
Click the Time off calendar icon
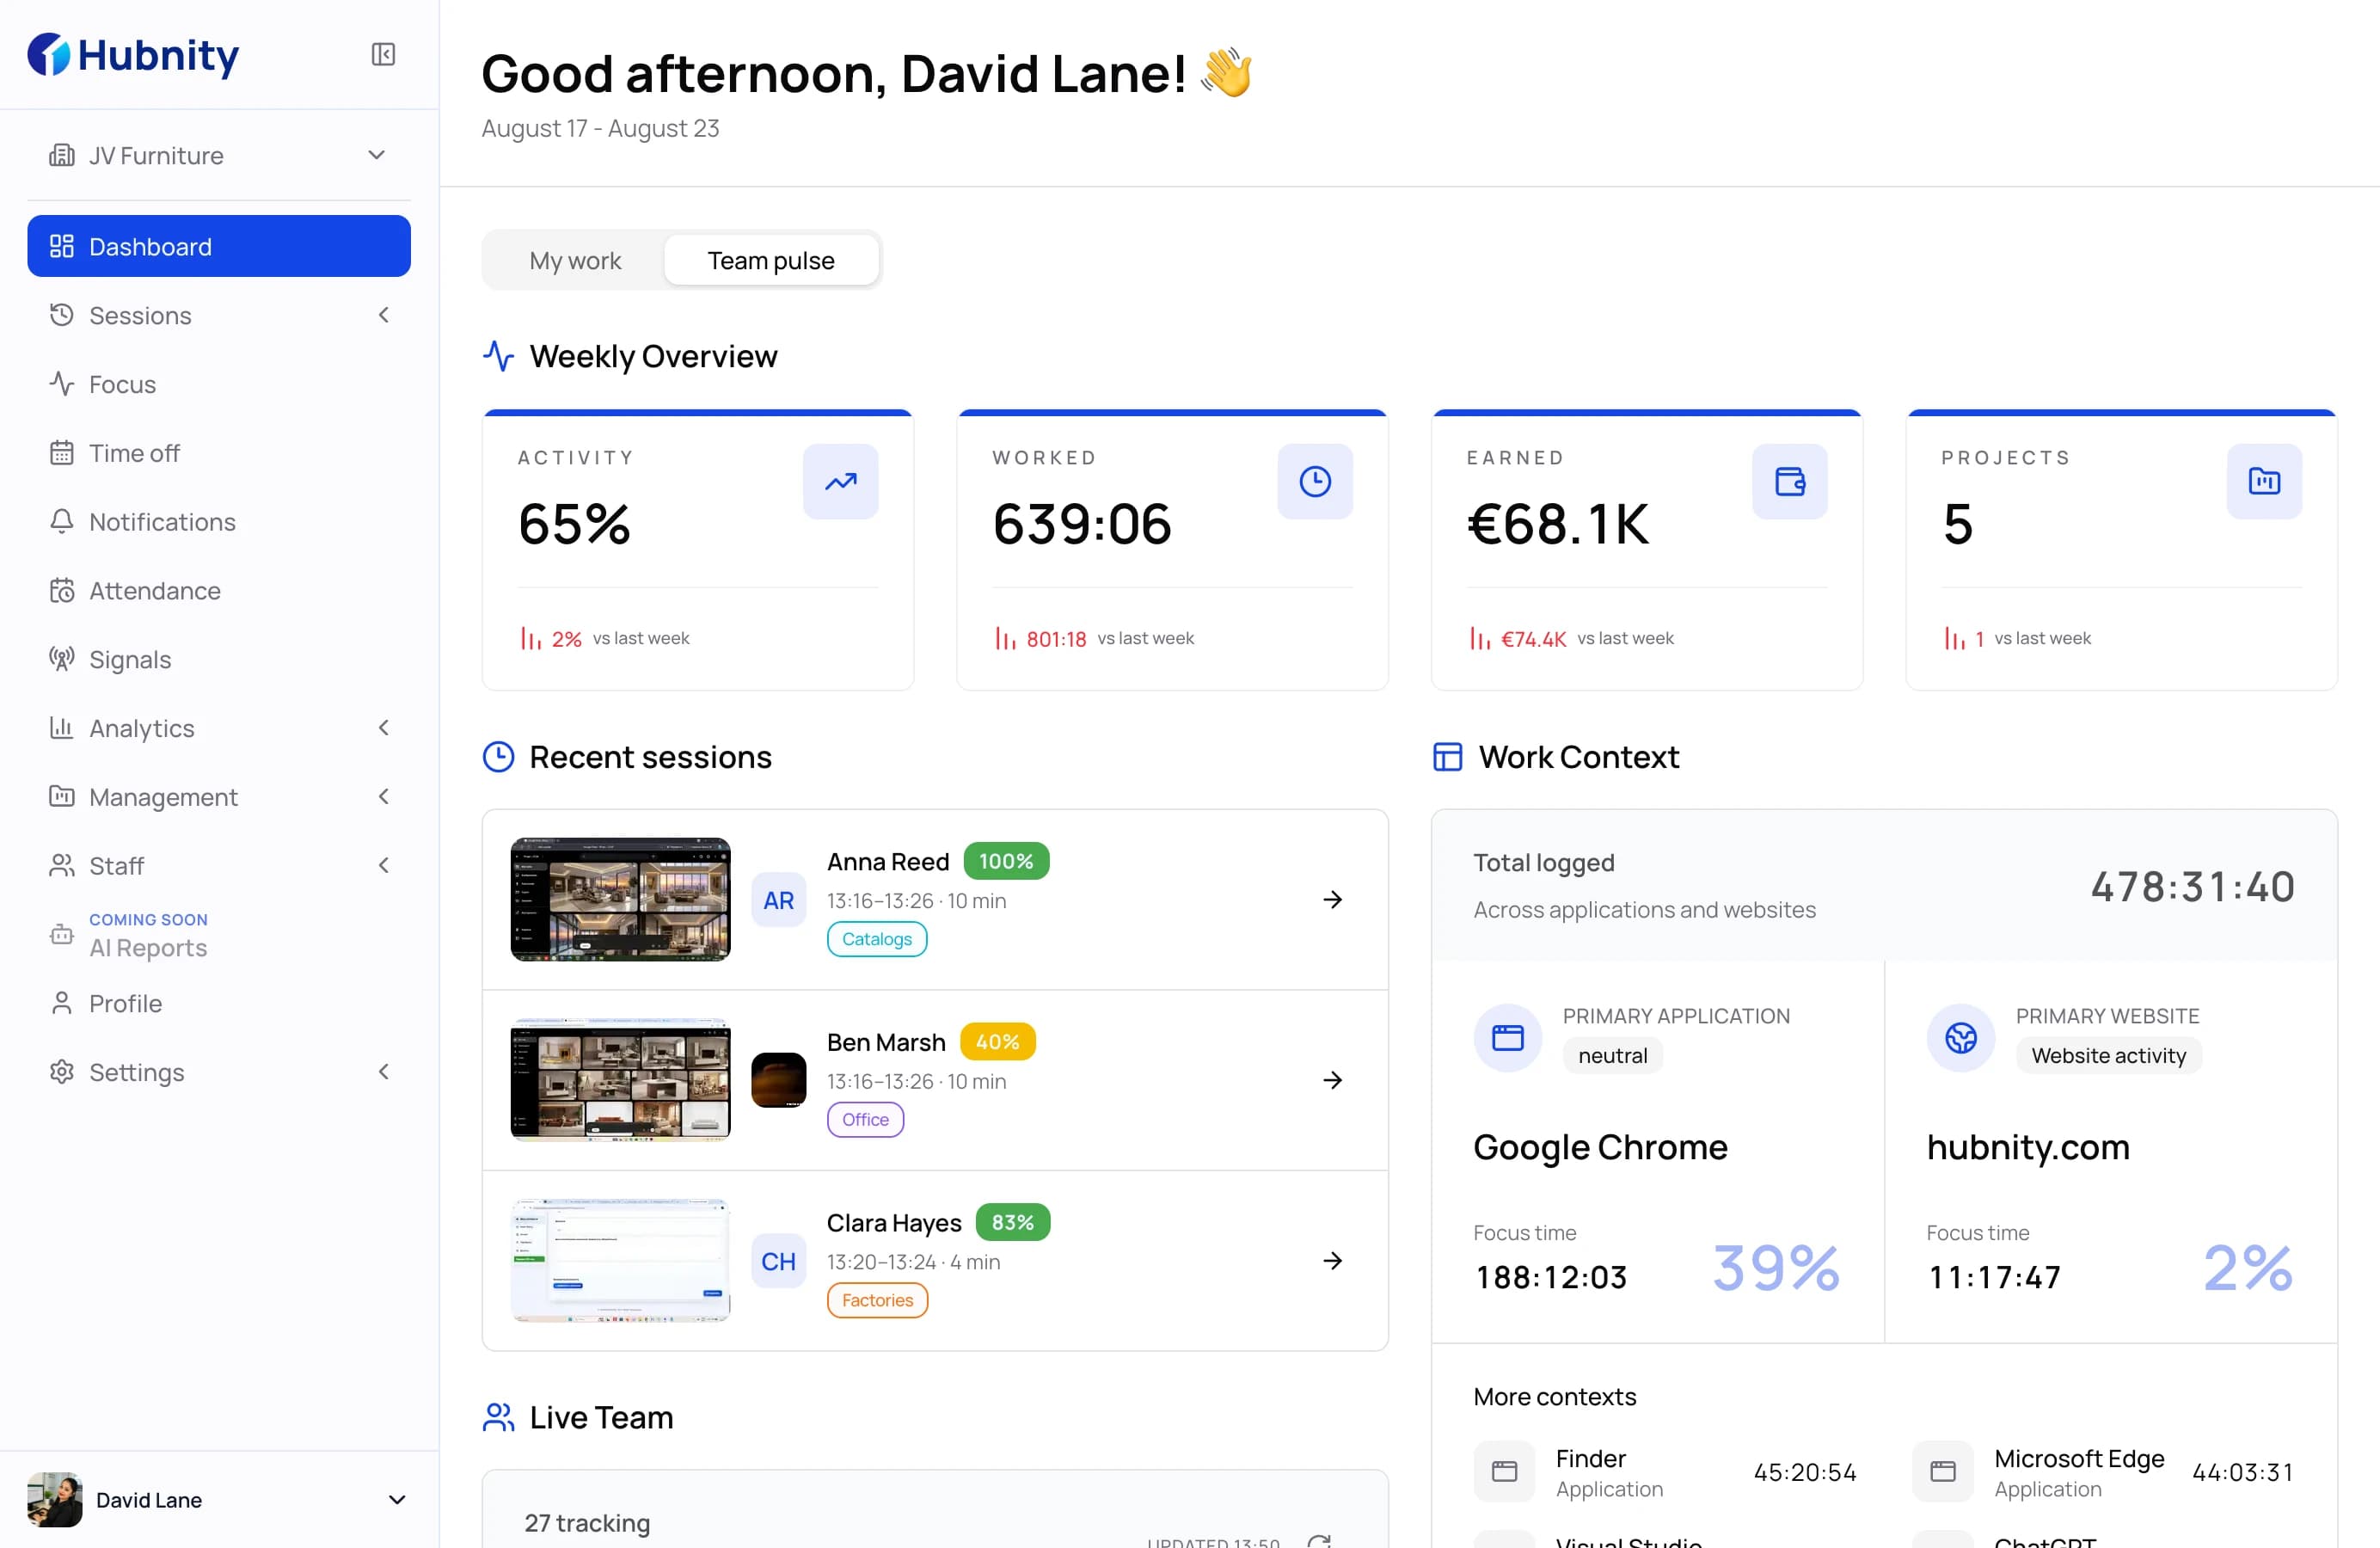(62, 453)
